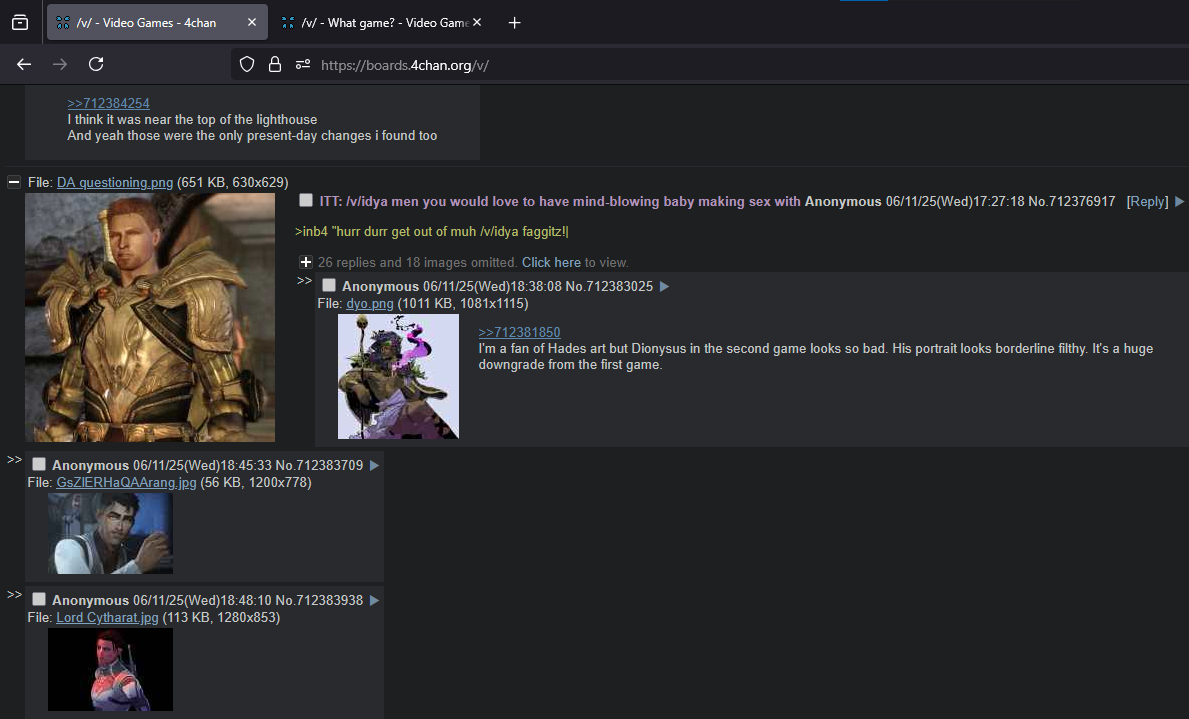Expand the GsZIERHaQAArang.jpg thumbnail

pos(111,533)
